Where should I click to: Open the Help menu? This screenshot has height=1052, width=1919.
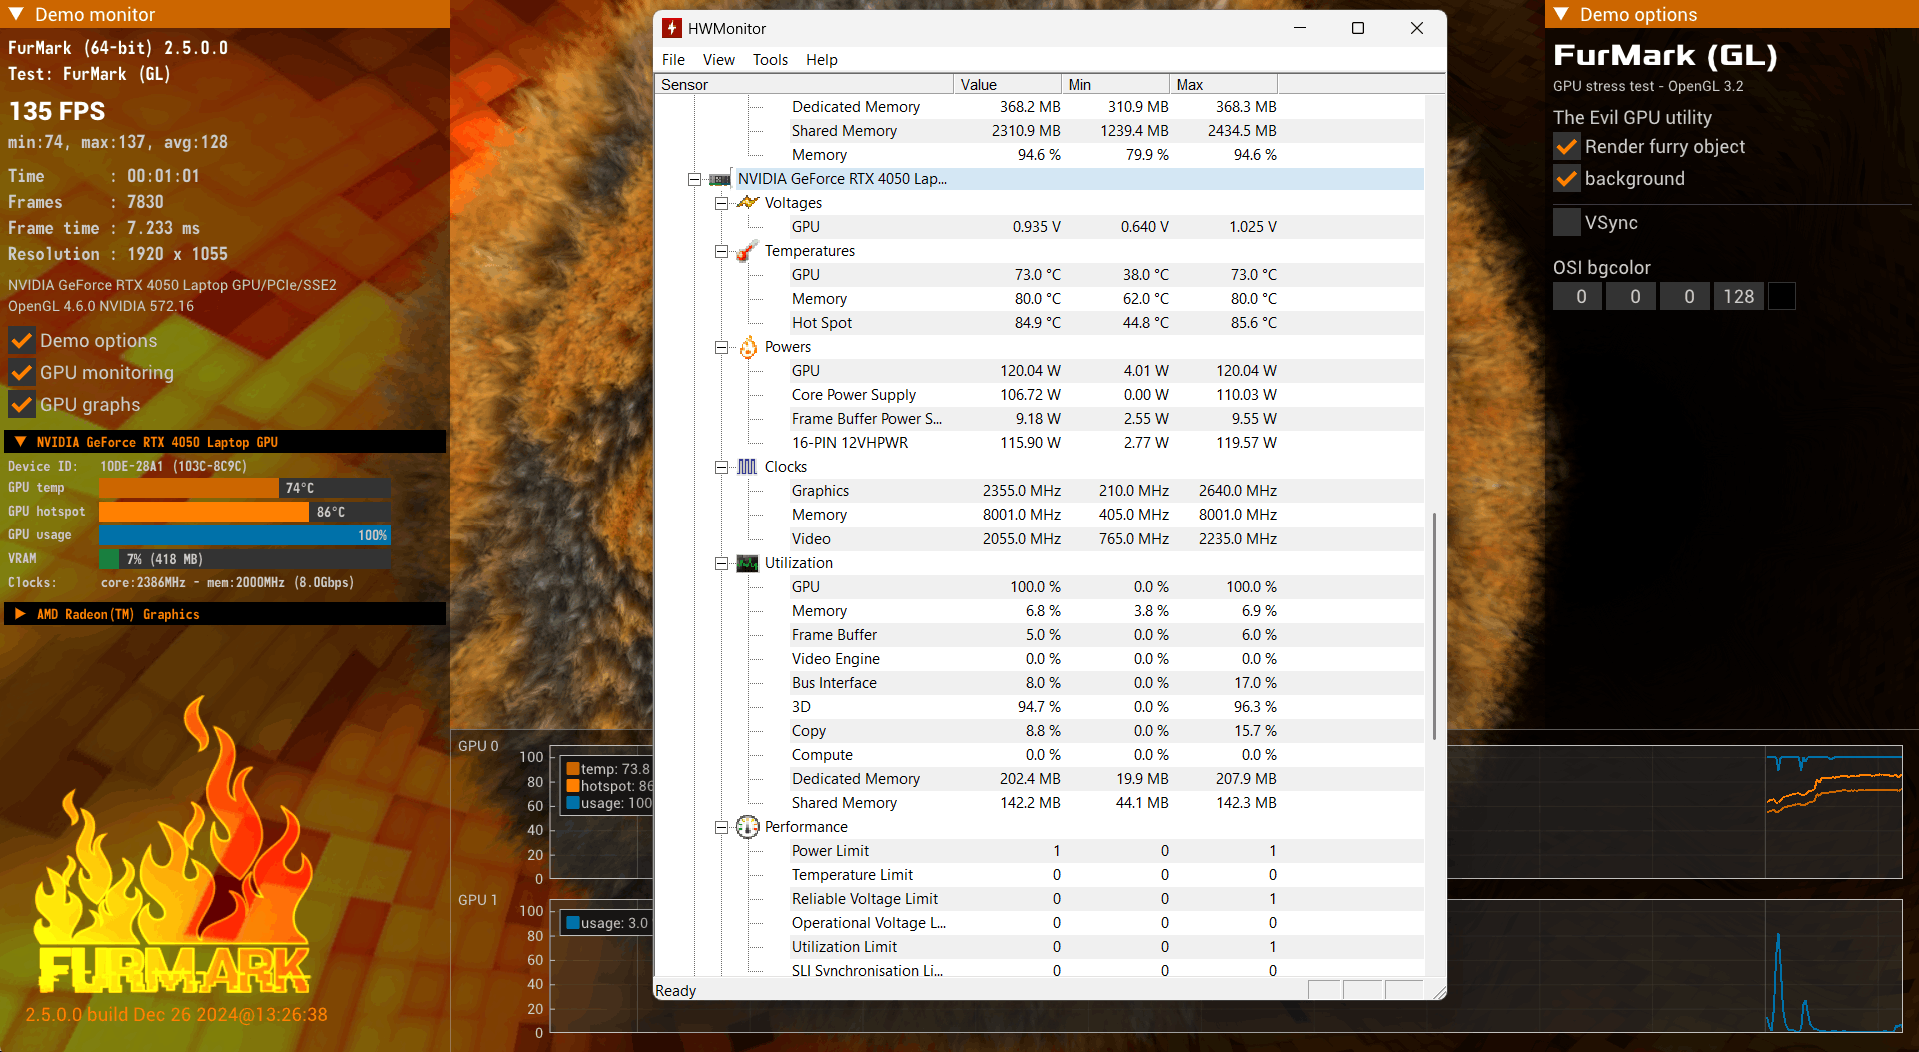click(822, 60)
